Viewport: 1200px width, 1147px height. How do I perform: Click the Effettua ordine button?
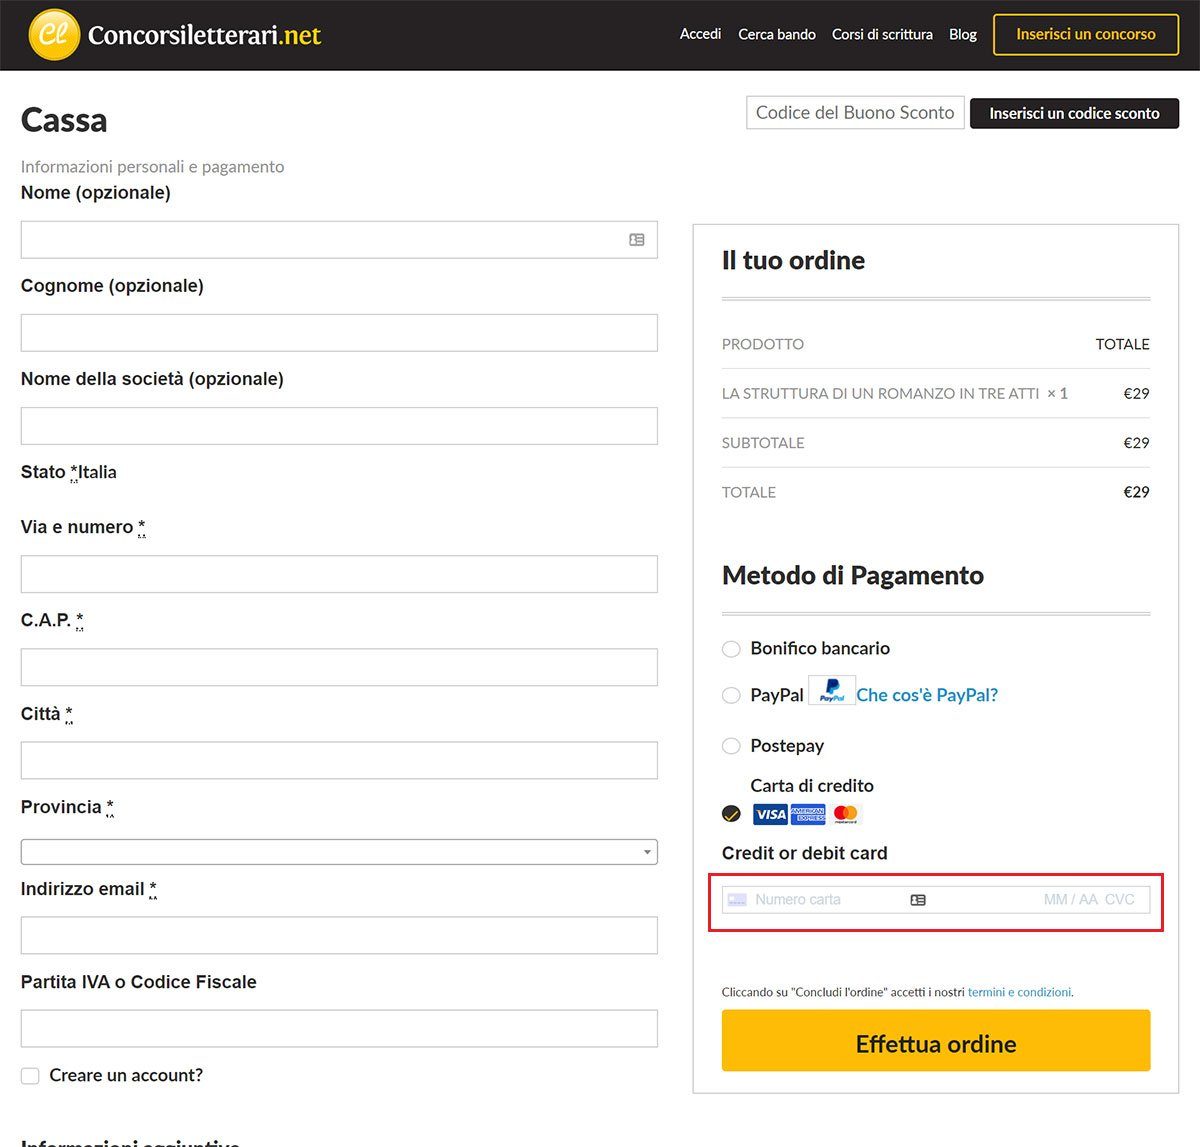(935, 1041)
